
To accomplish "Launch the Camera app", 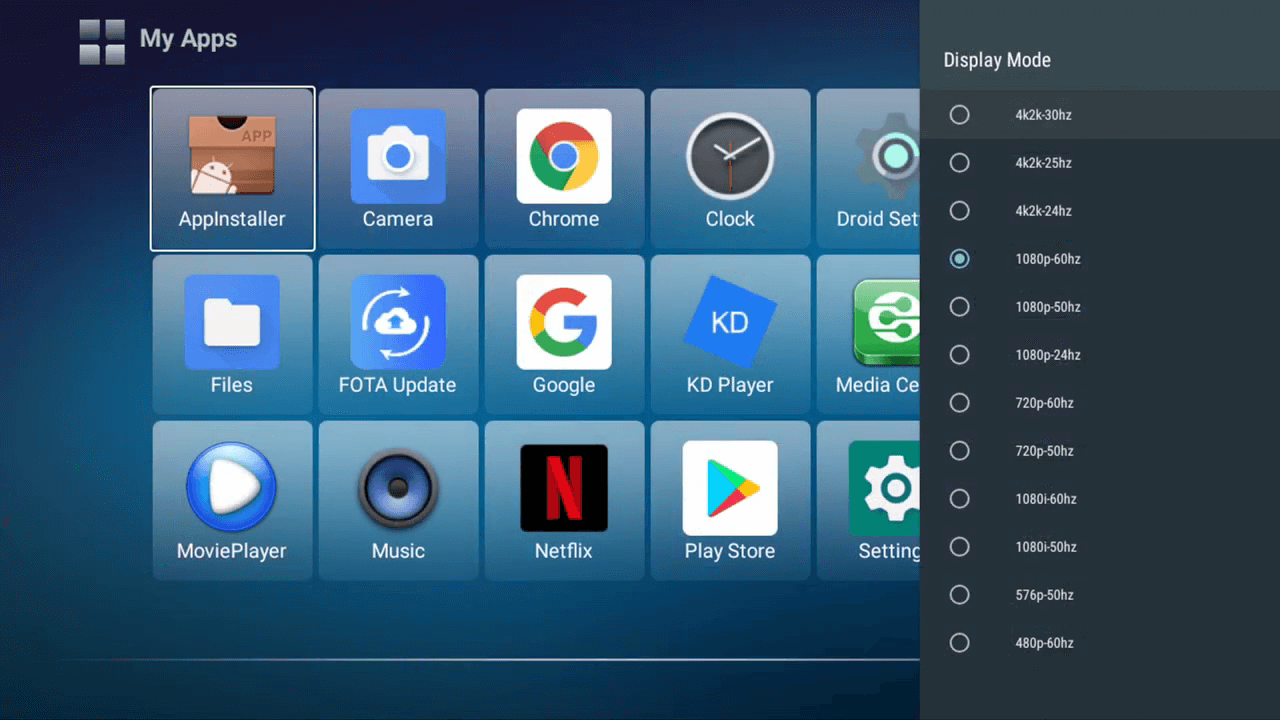I will [398, 168].
